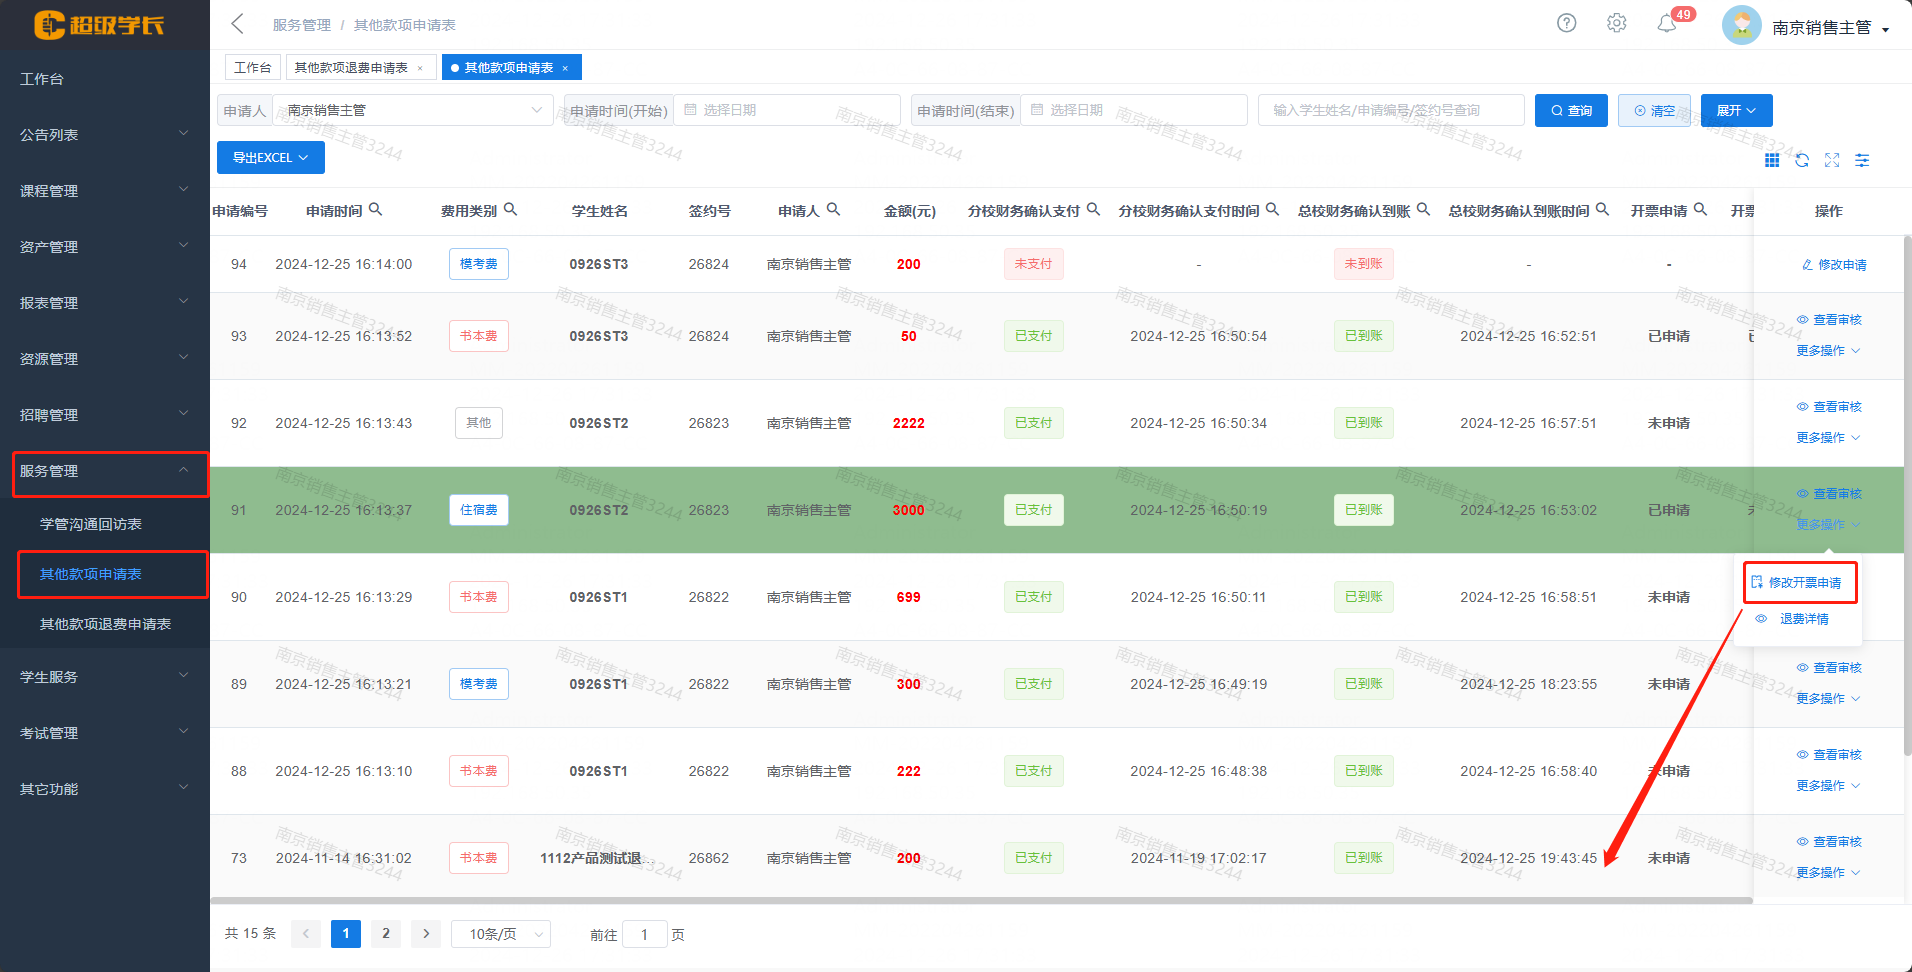This screenshot has height=972, width=1912.
Task: Click the 查询 search button
Action: [1571, 111]
